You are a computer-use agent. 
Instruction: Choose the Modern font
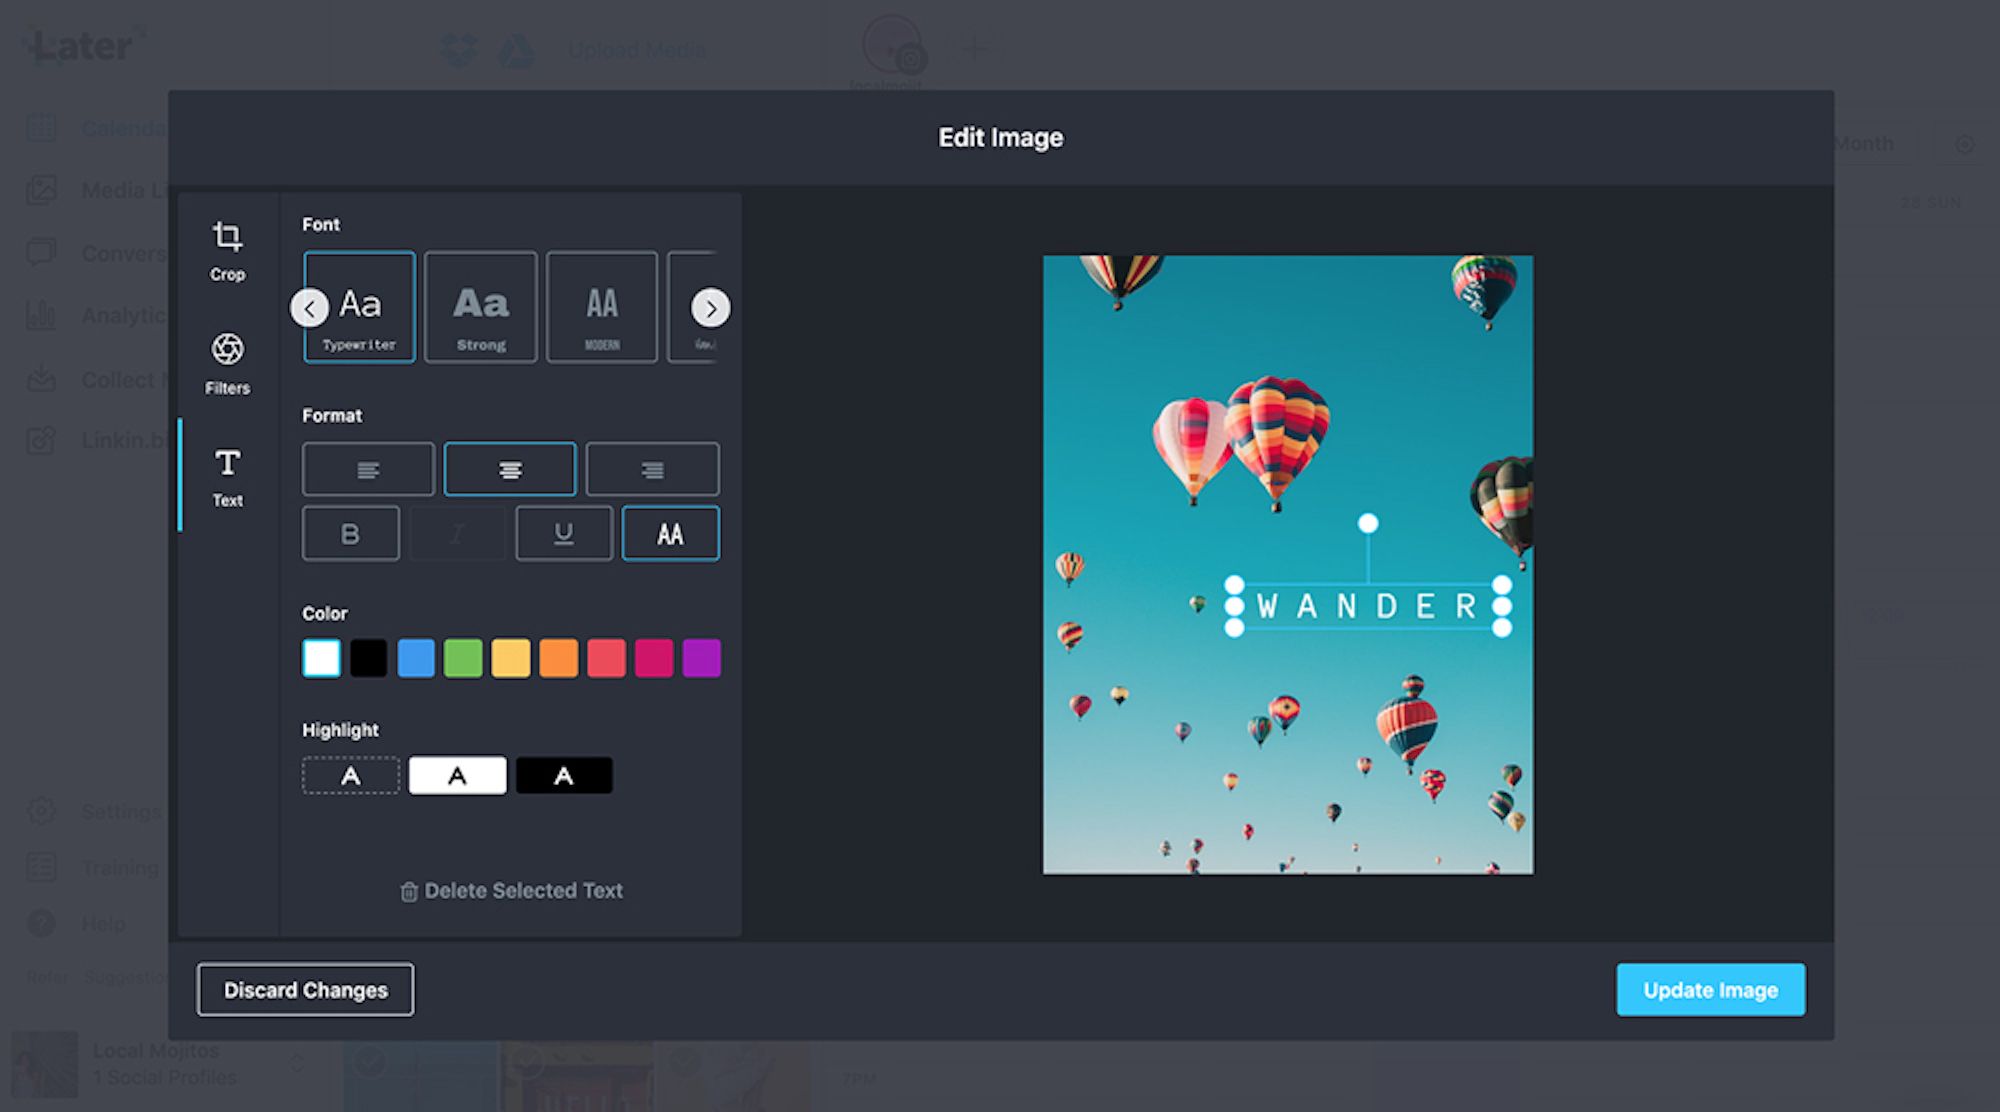(602, 307)
